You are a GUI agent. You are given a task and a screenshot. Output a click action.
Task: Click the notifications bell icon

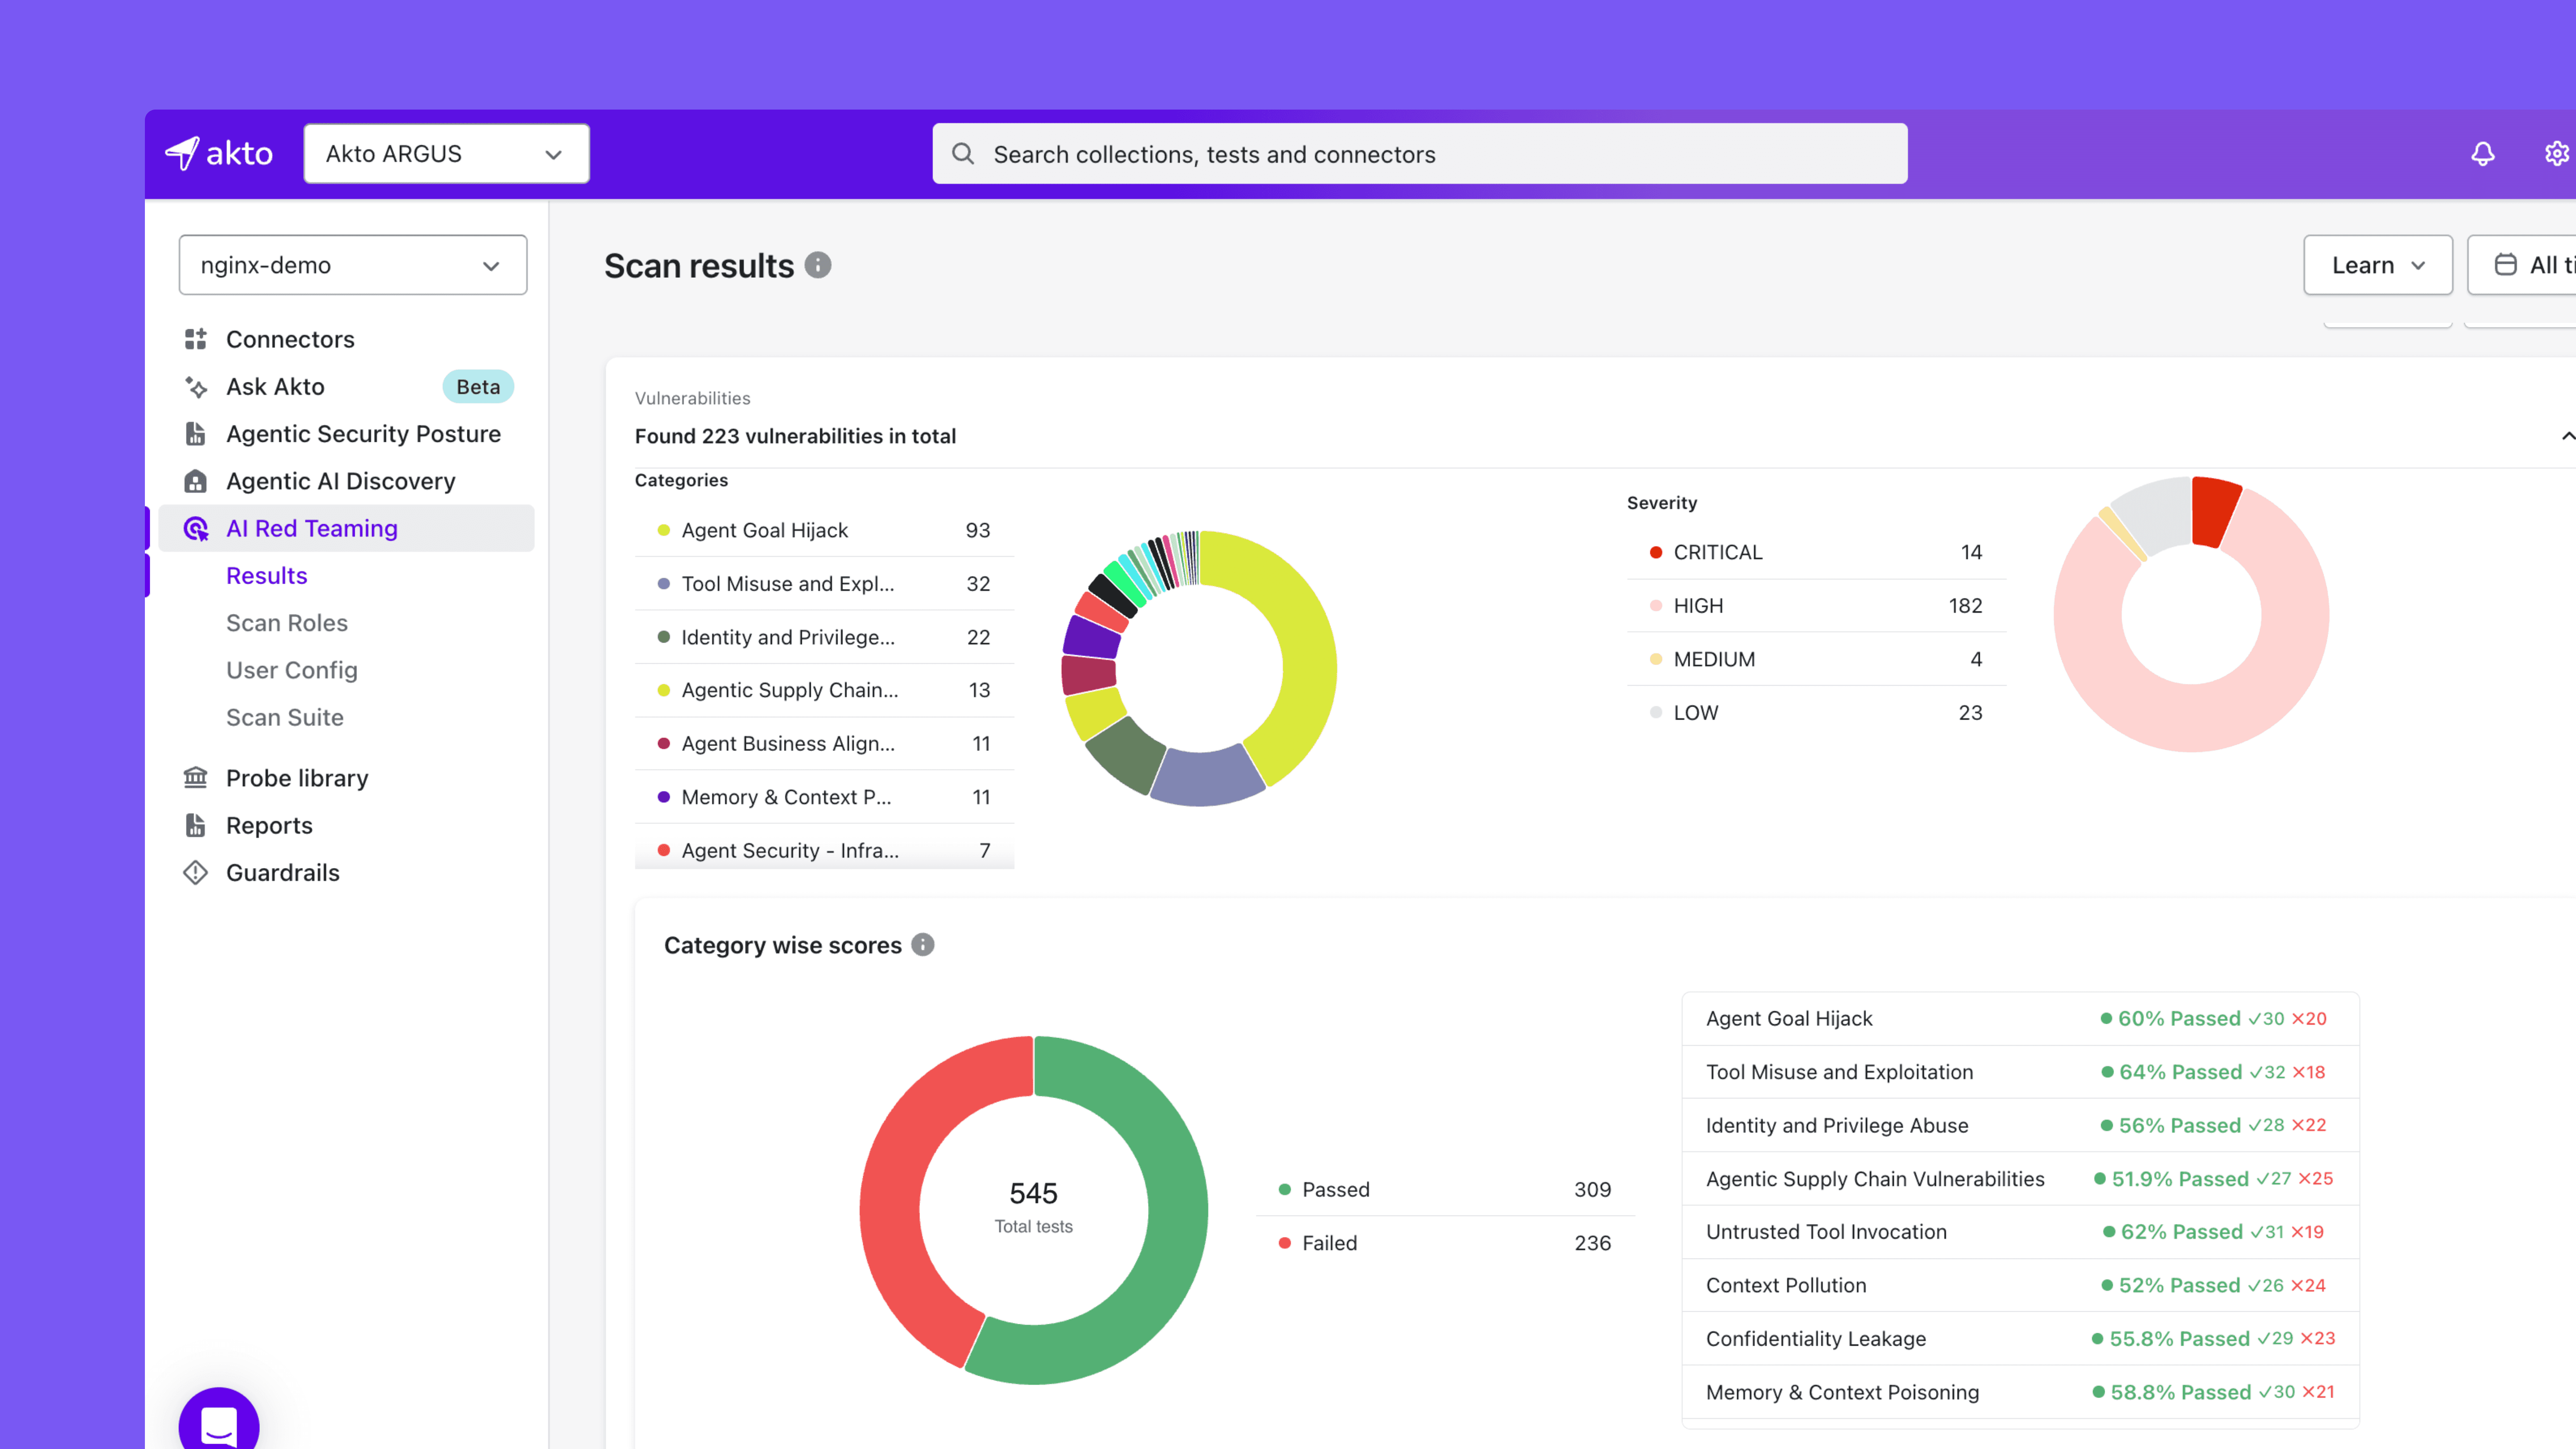point(2482,153)
